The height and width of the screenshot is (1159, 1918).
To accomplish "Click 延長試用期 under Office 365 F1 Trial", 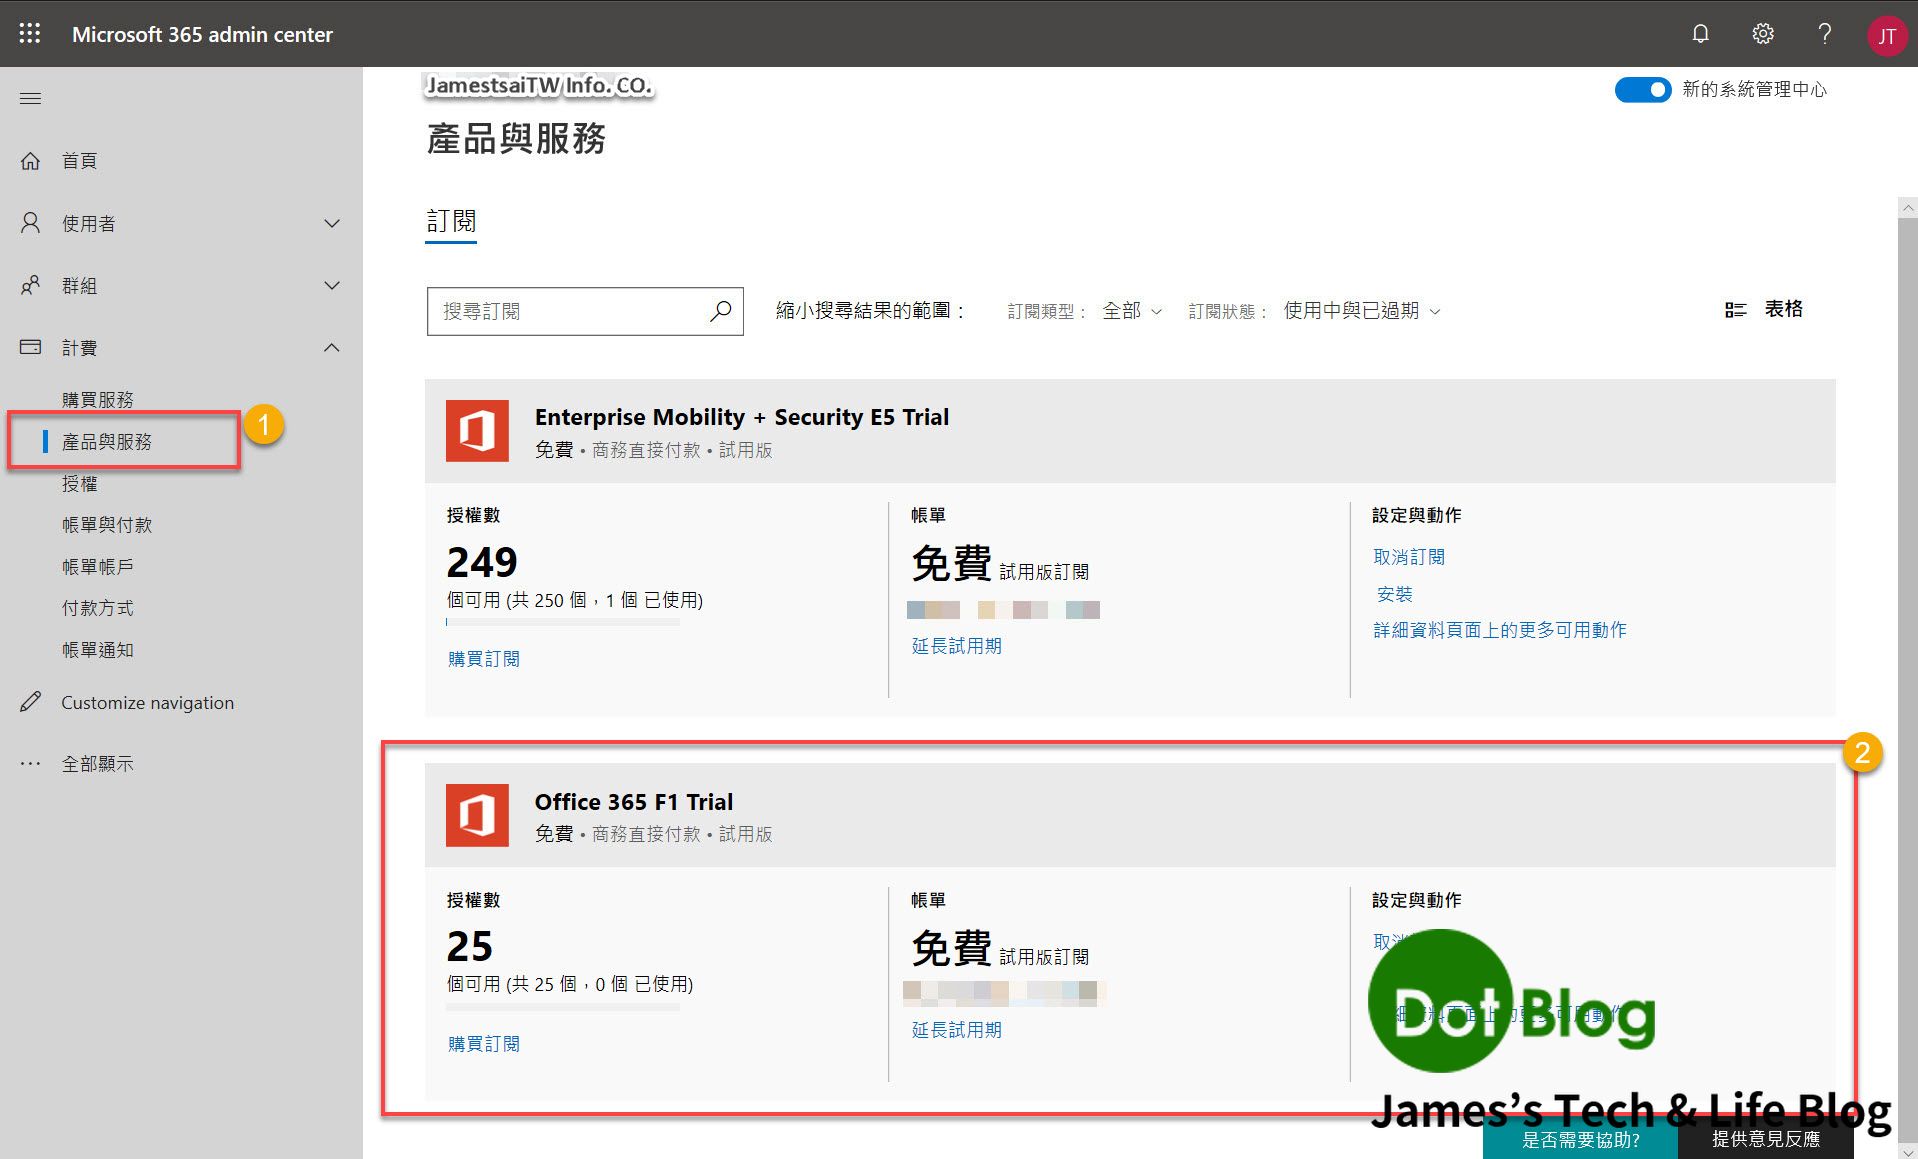I will (x=957, y=1030).
